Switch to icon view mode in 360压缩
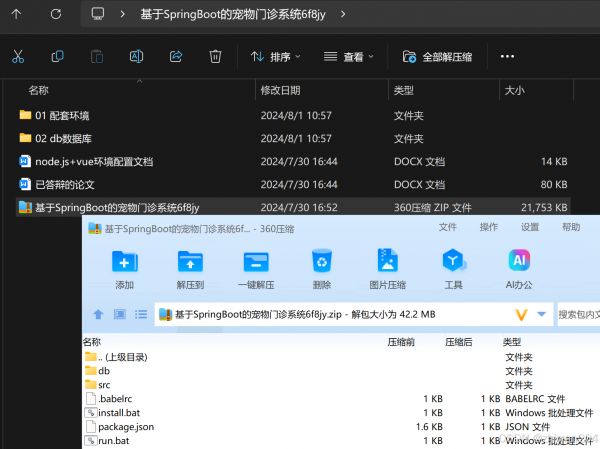Screen dimensions: 600x449 [x=119, y=315]
